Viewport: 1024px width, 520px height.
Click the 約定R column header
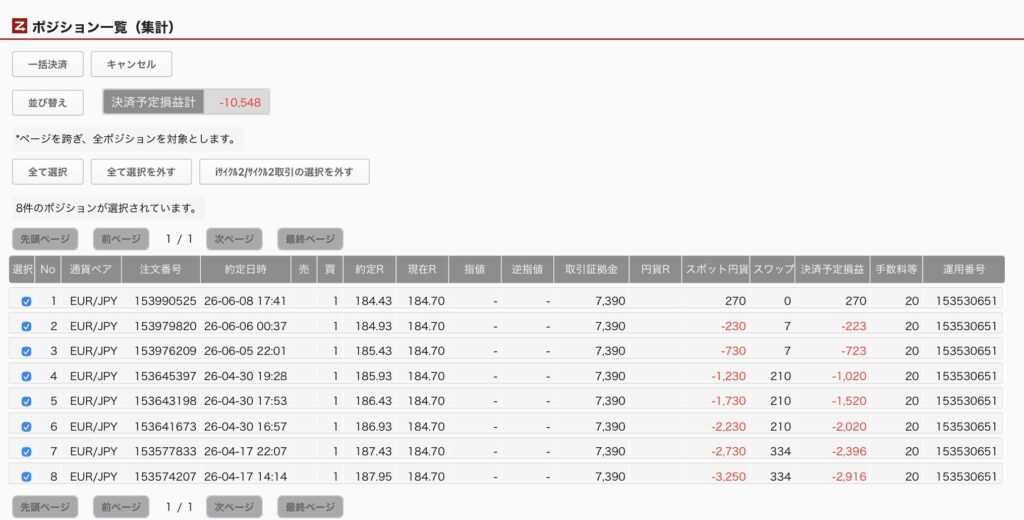tap(370, 269)
